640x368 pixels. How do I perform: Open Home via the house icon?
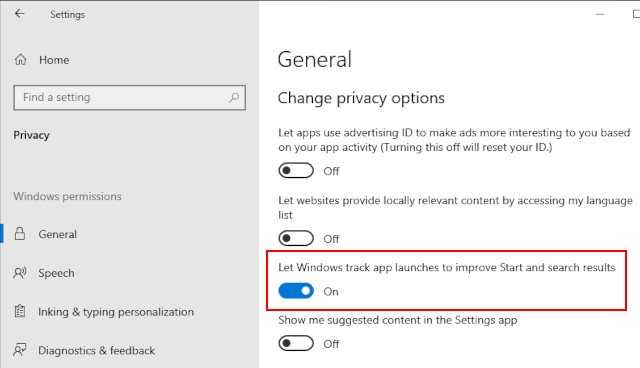click(20, 60)
